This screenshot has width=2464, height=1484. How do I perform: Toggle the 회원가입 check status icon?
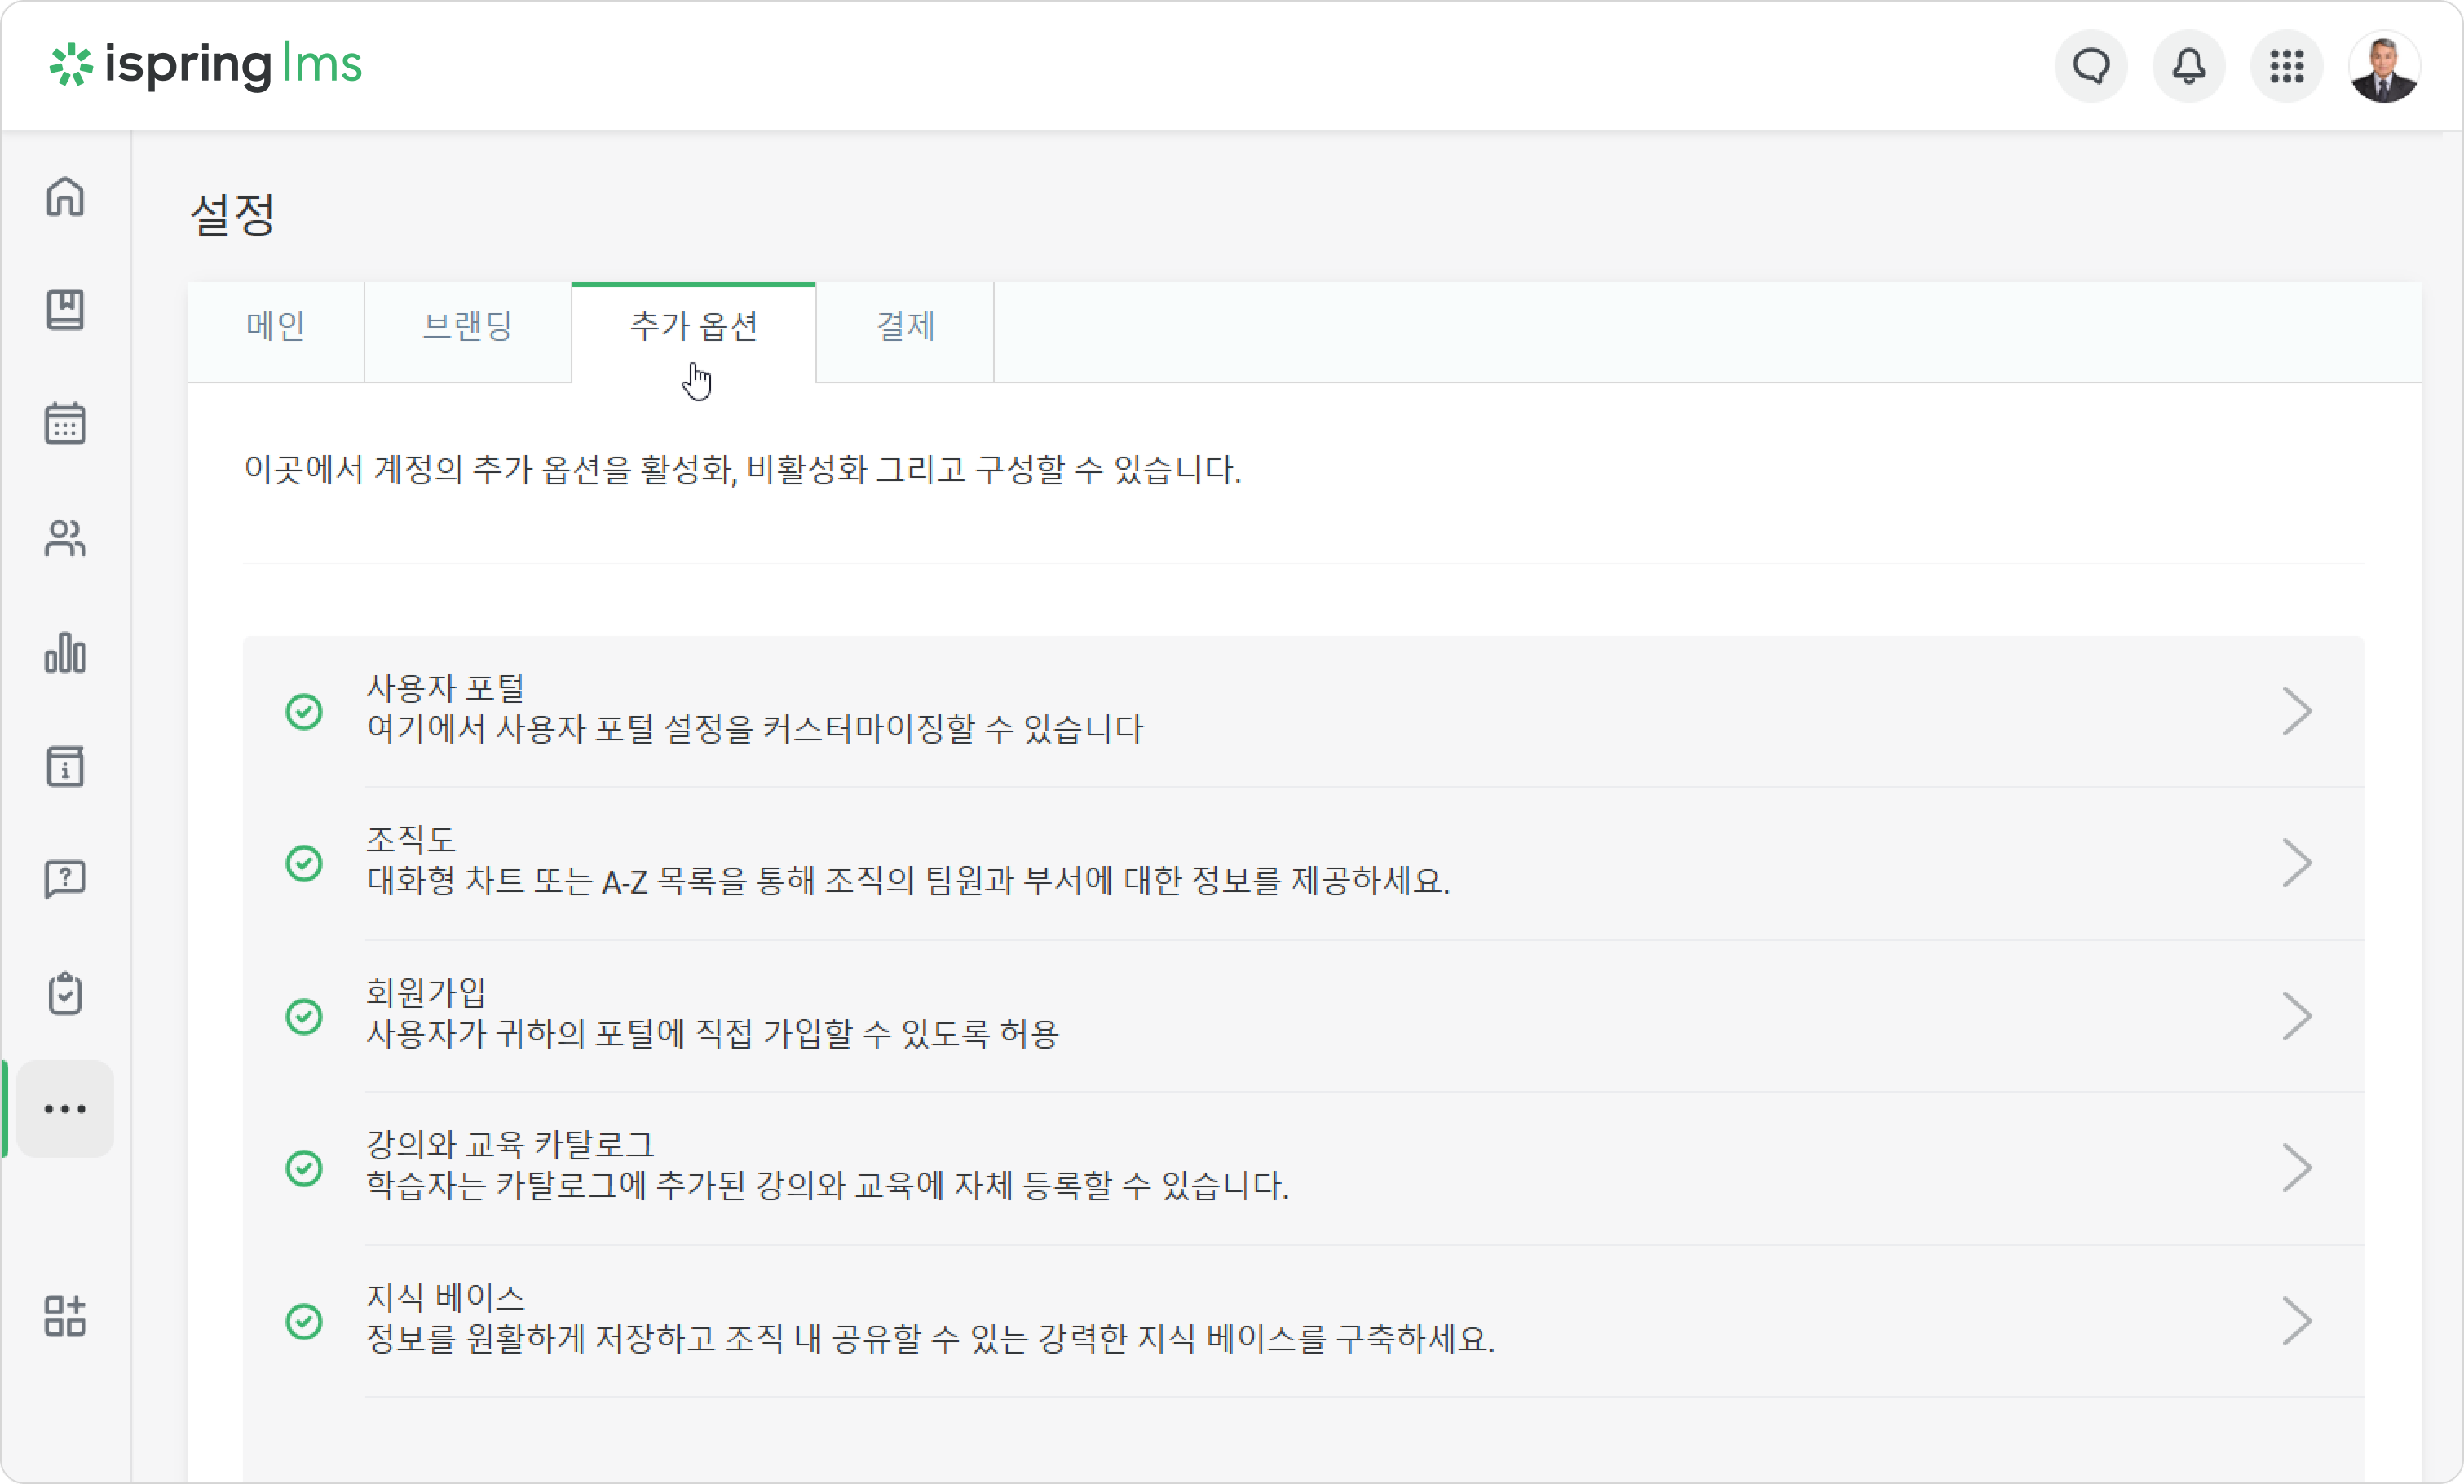(304, 1016)
